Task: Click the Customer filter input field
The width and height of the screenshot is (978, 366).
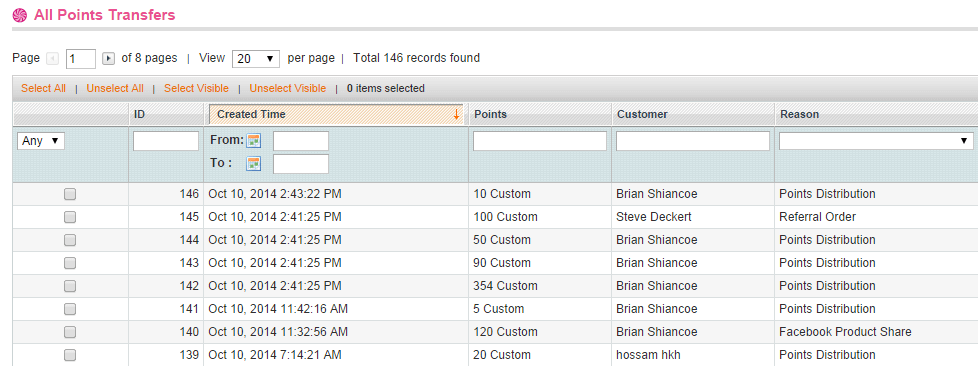Action: [x=693, y=141]
